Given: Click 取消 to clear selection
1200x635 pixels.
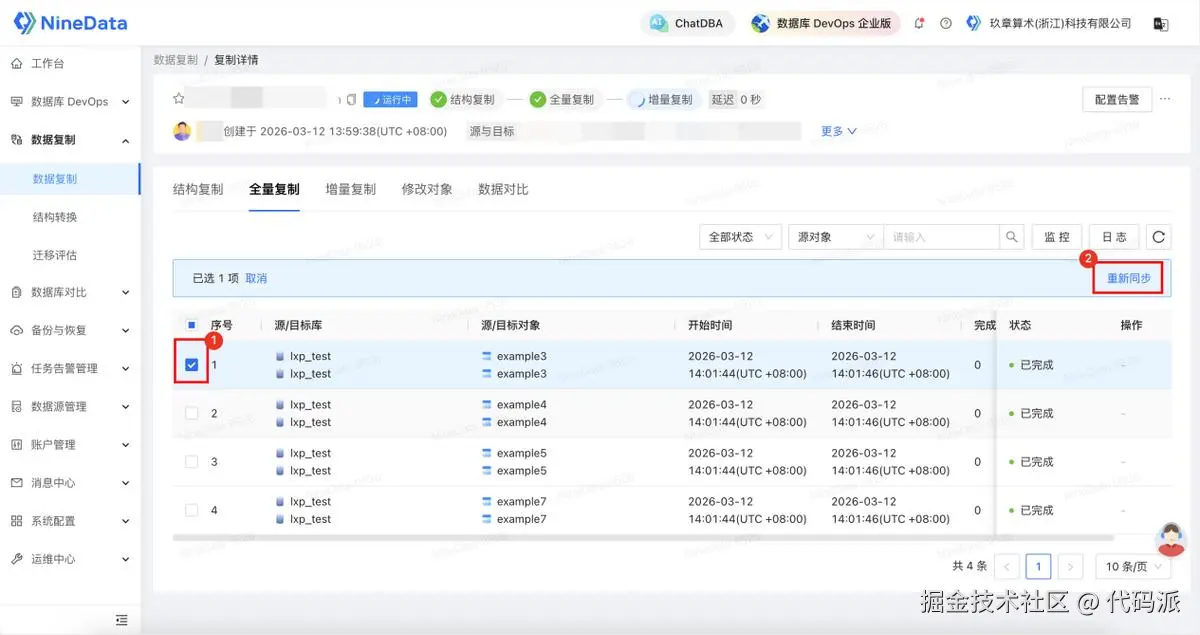Looking at the screenshot, I should coord(256,278).
